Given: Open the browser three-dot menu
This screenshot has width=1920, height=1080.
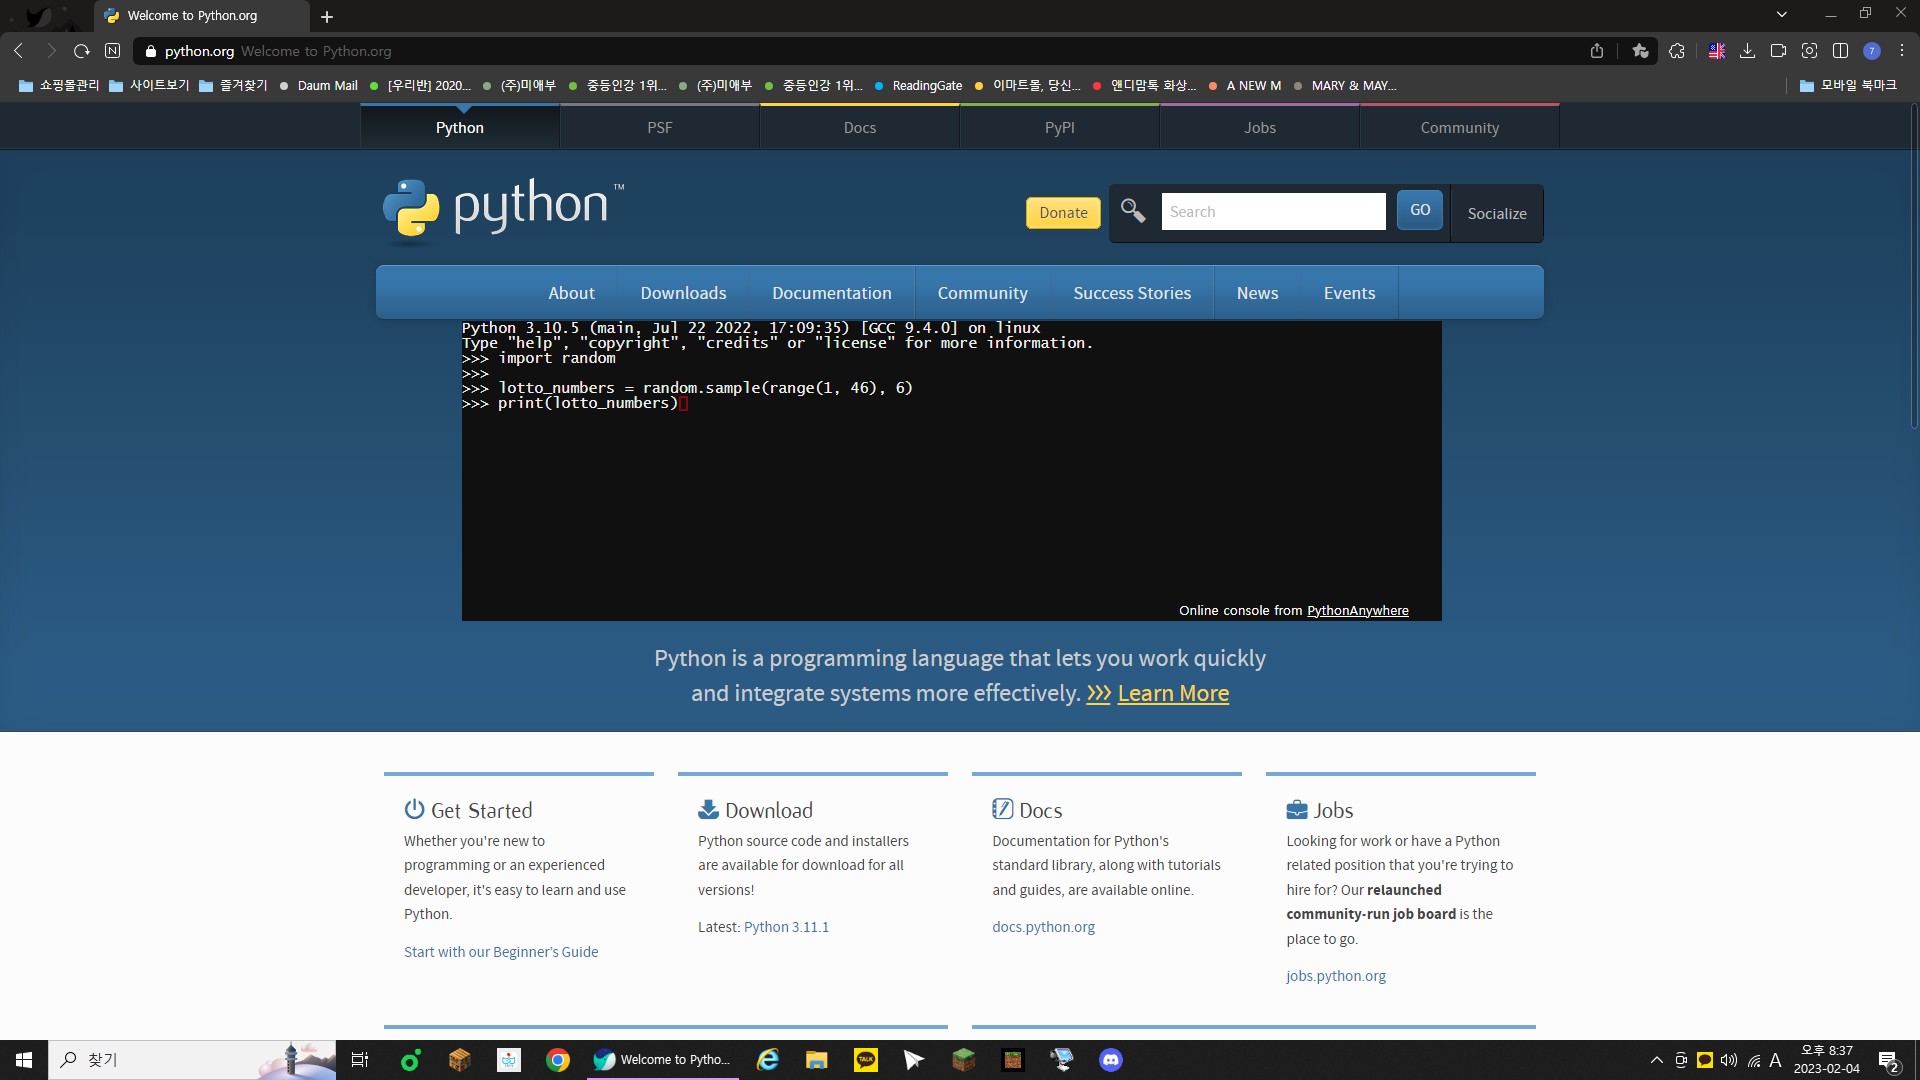Looking at the screenshot, I should 1902,51.
